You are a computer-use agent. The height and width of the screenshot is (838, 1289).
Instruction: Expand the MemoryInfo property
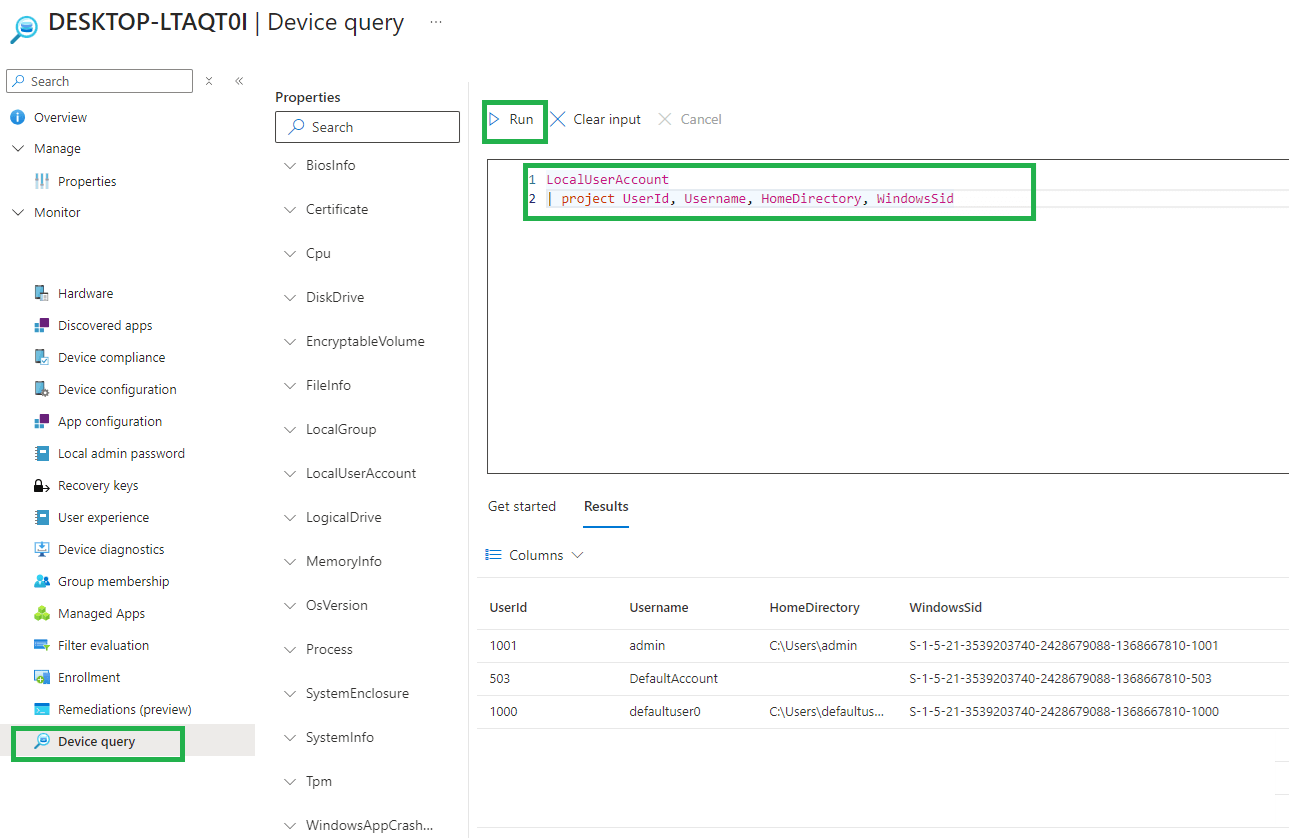(x=290, y=561)
